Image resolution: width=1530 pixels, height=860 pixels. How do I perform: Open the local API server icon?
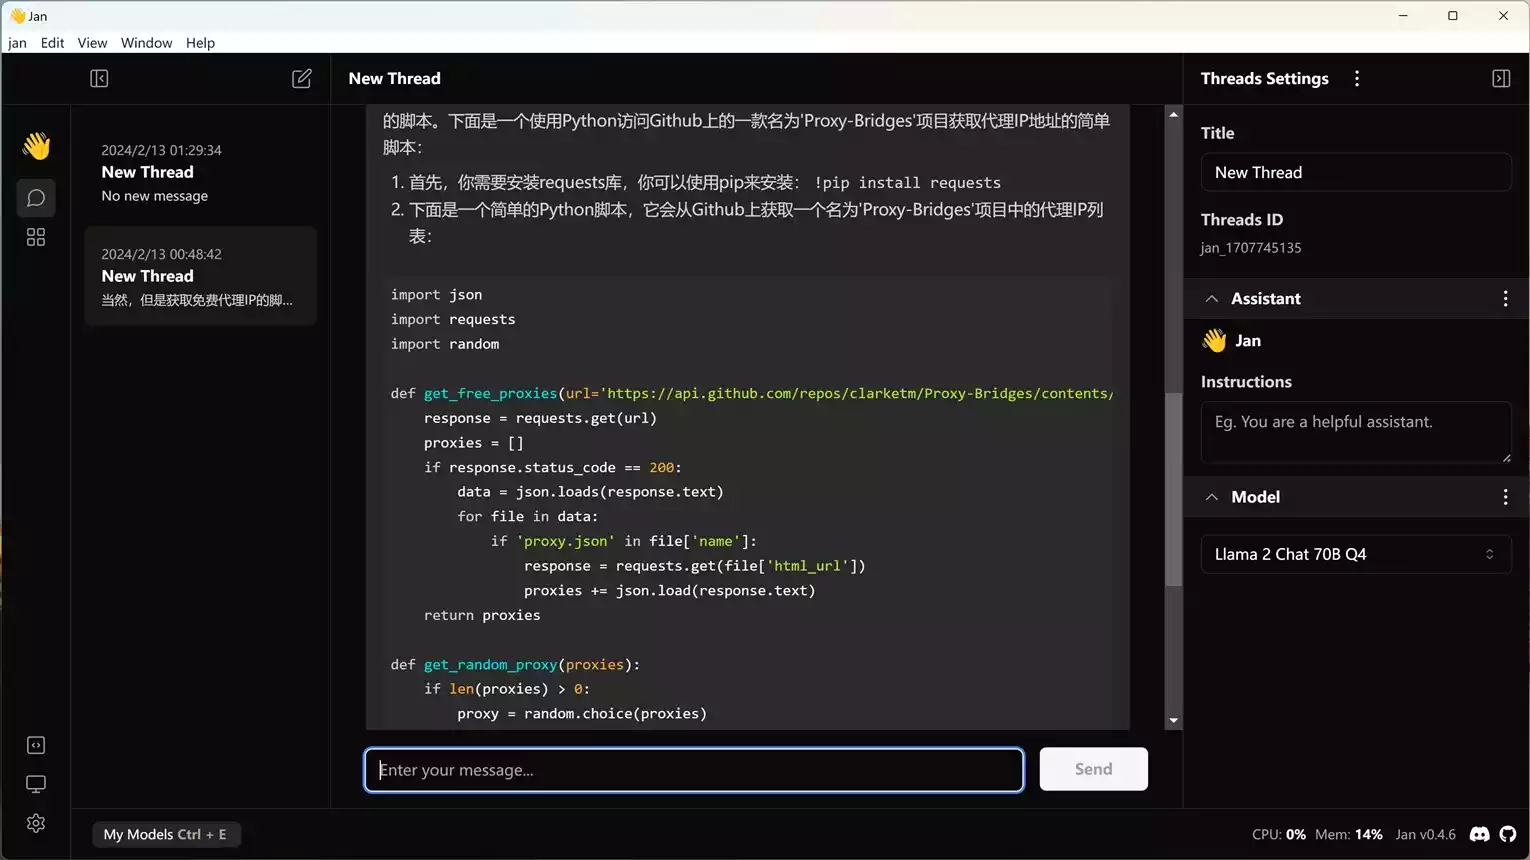36,745
